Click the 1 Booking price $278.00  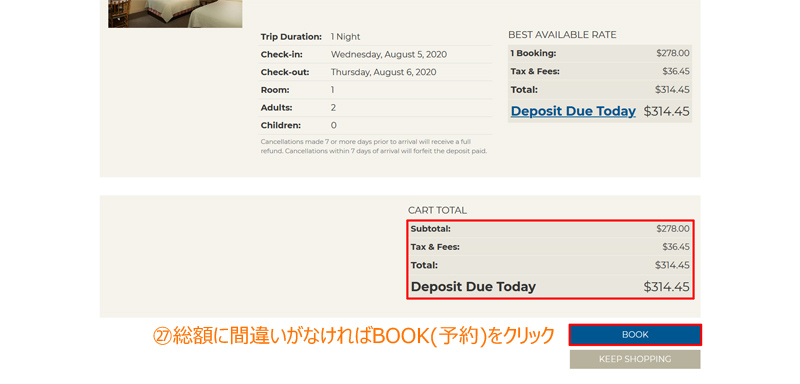click(x=672, y=53)
